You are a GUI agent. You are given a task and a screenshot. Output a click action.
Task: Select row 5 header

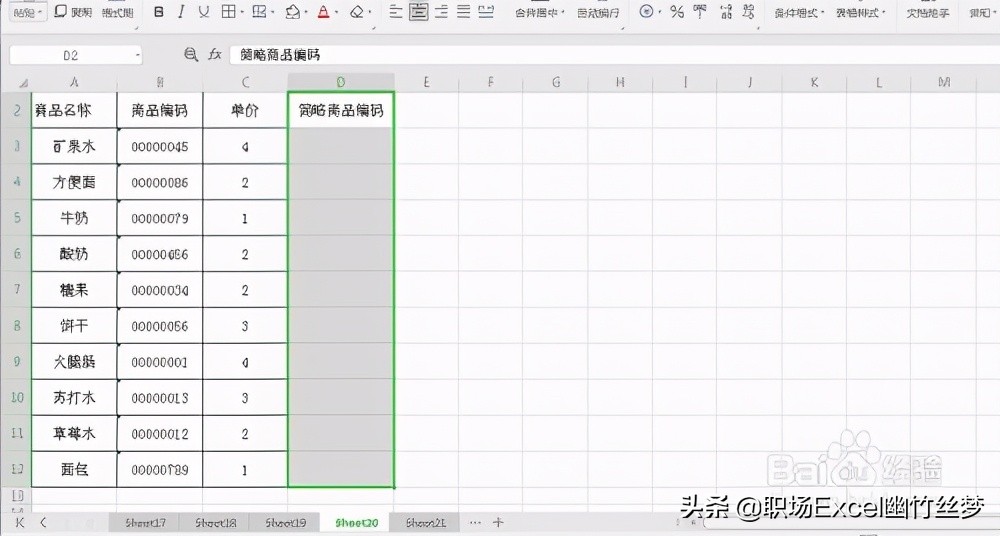[x=17, y=218]
